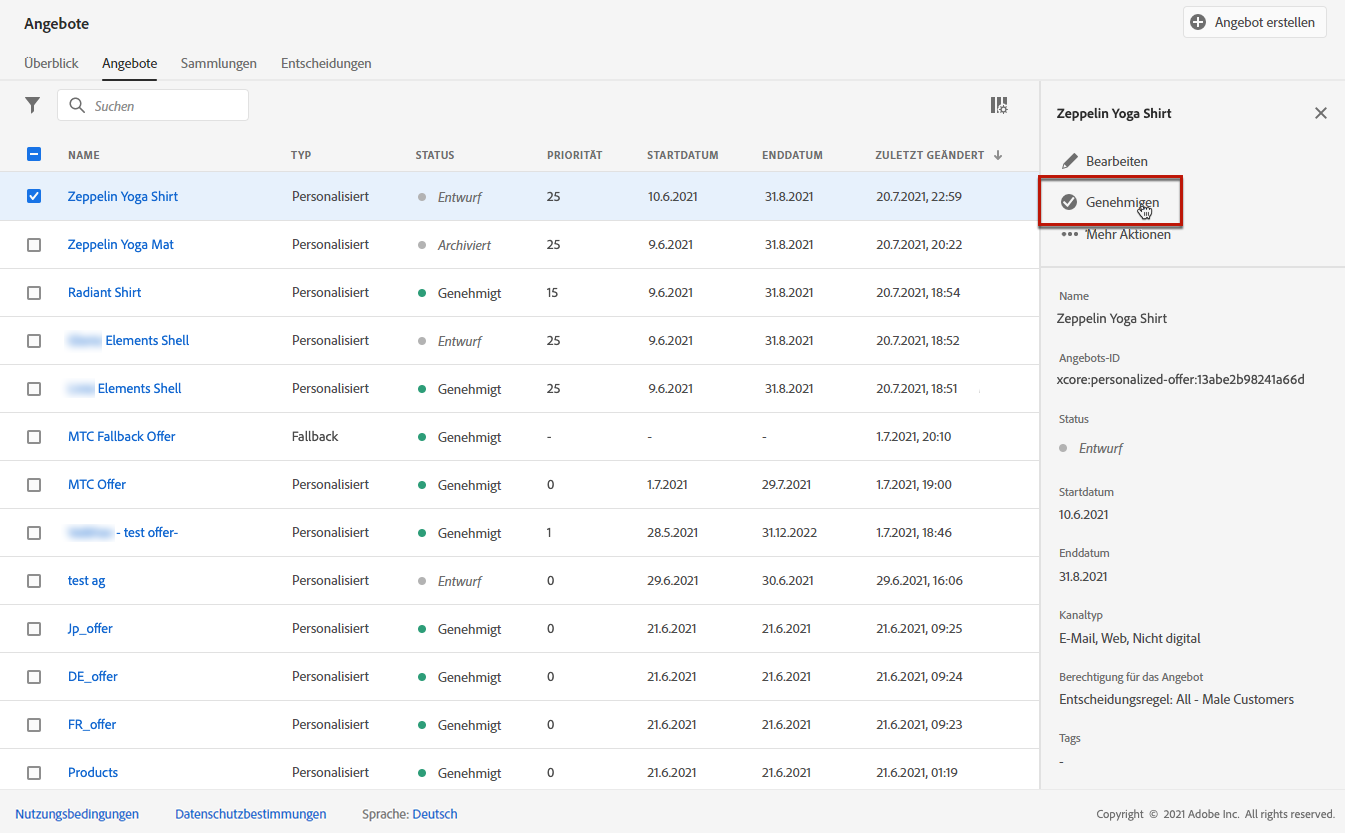Sort the table by Priorität column
This screenshot has height=833, width=1345.
tap(574, 155)
